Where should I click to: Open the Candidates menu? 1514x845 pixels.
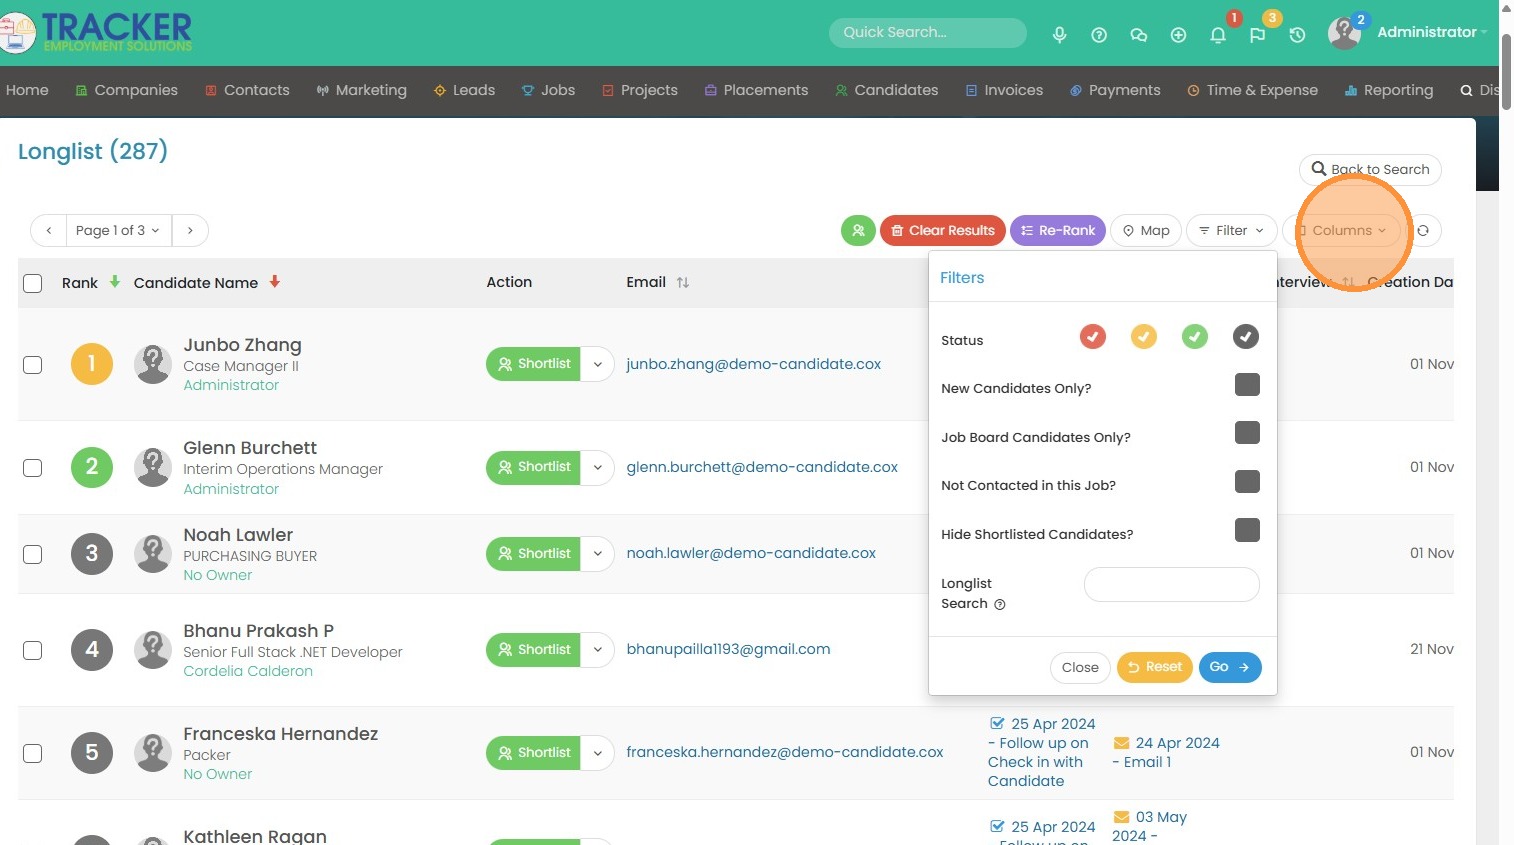(x=887, y=90)
